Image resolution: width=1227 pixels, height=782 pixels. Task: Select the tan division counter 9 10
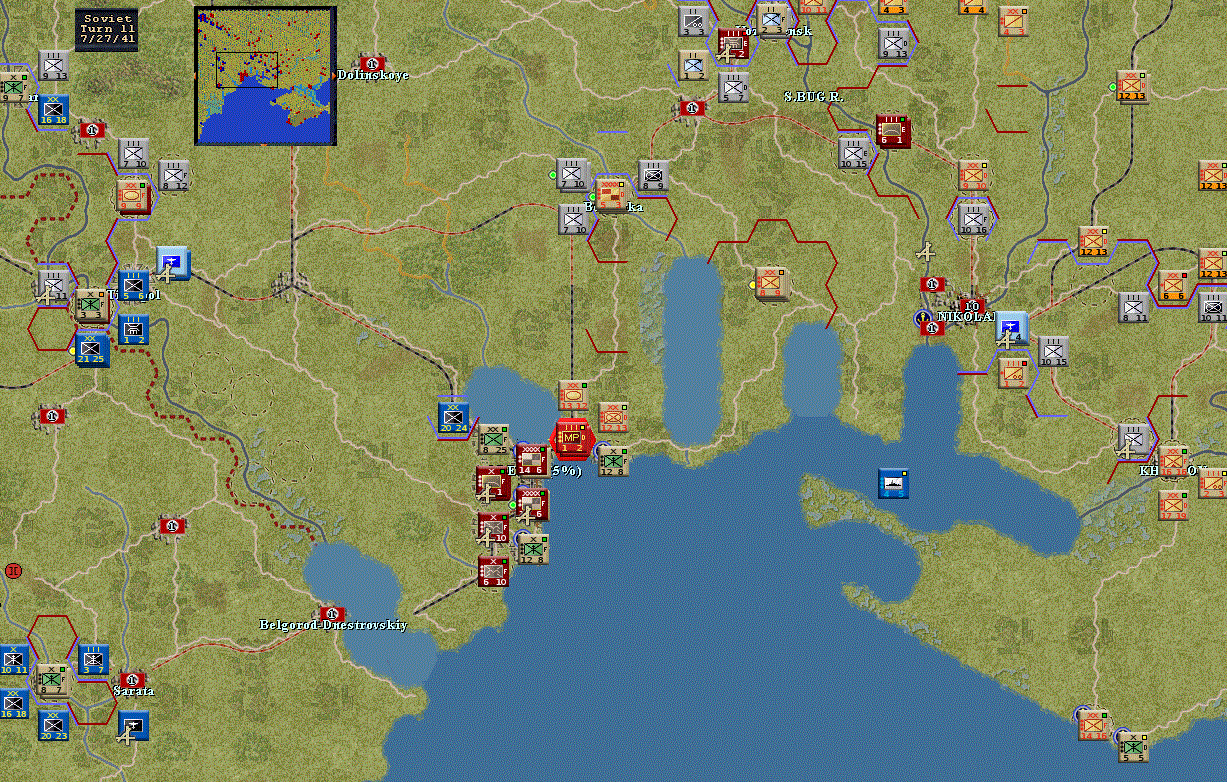[x=973, y=176]
